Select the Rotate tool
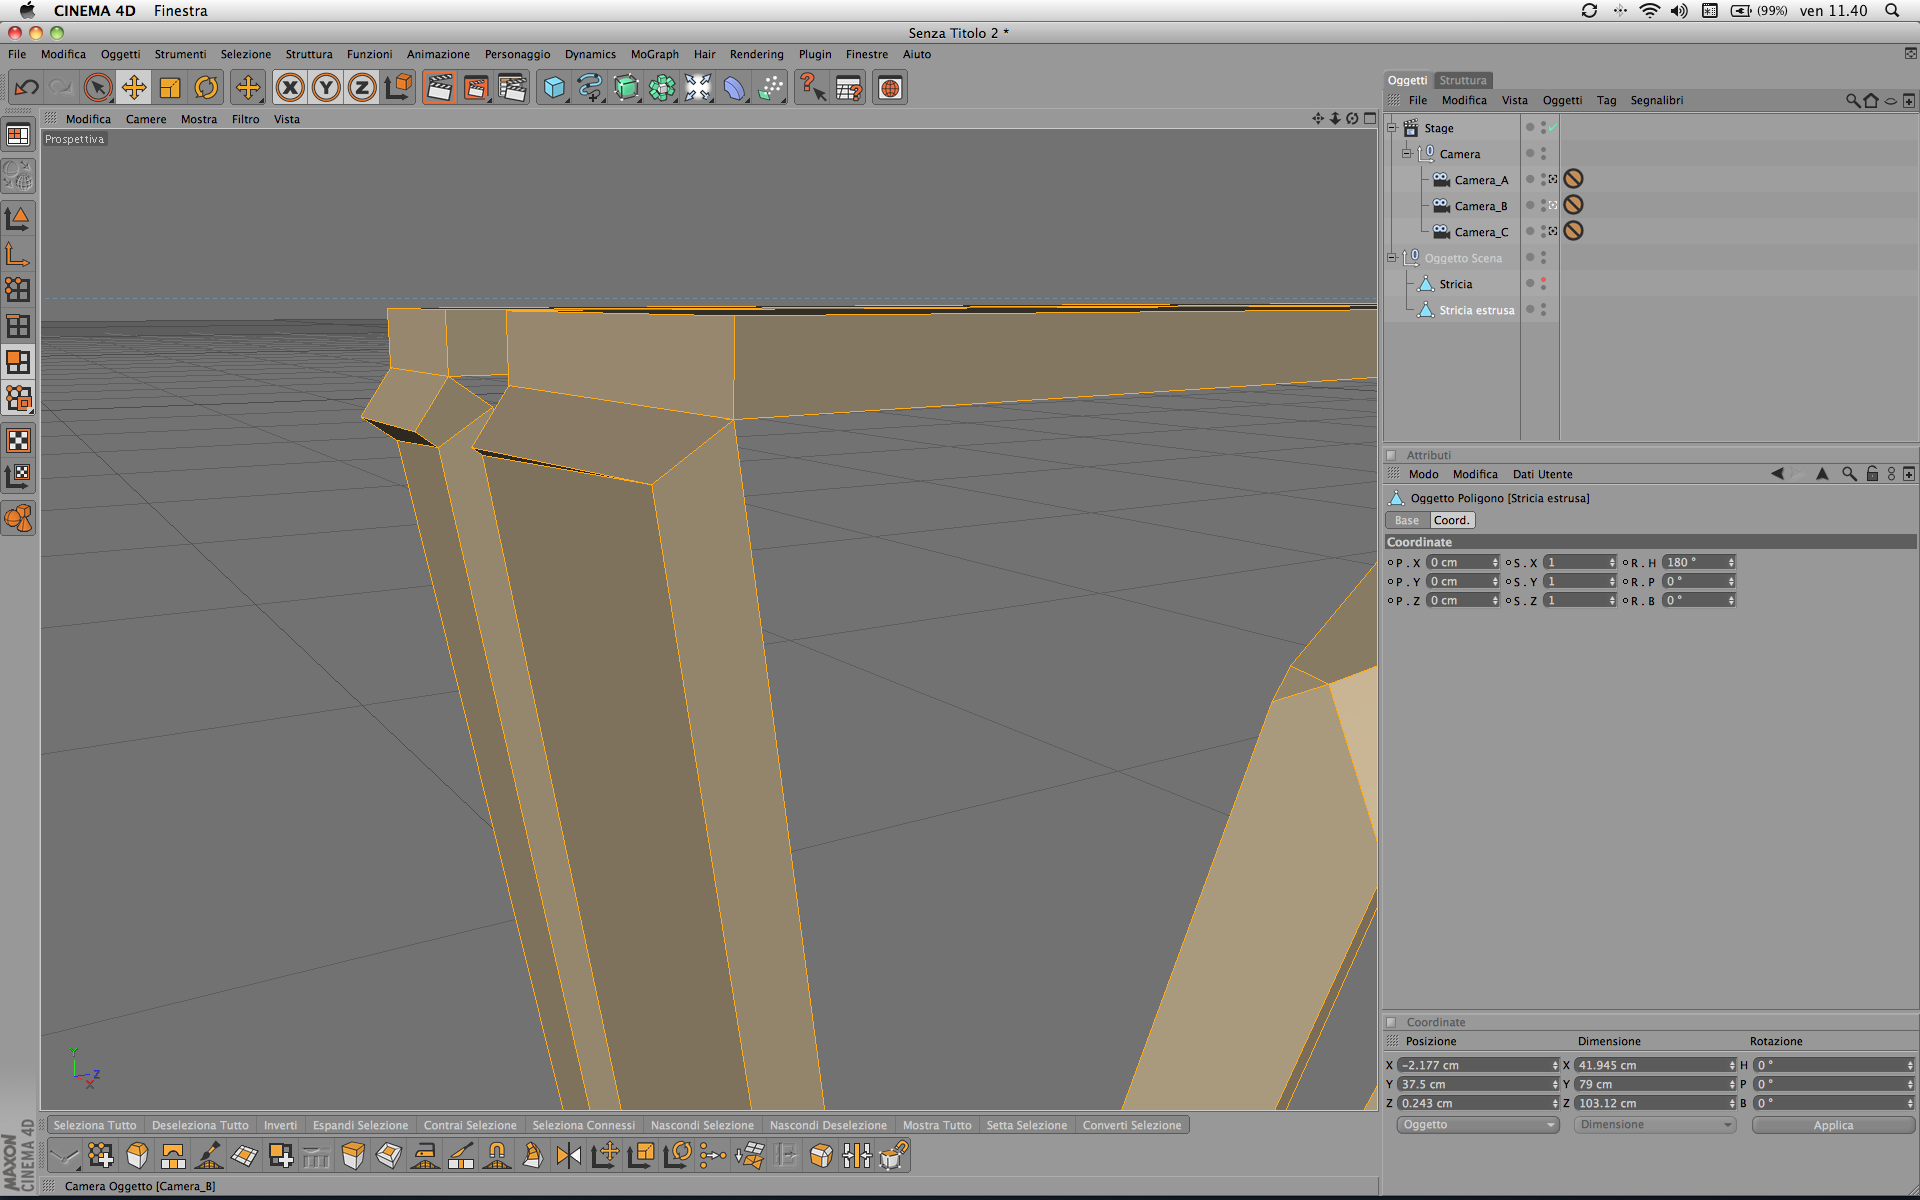1920x1200 pixels. coord(206,88)
